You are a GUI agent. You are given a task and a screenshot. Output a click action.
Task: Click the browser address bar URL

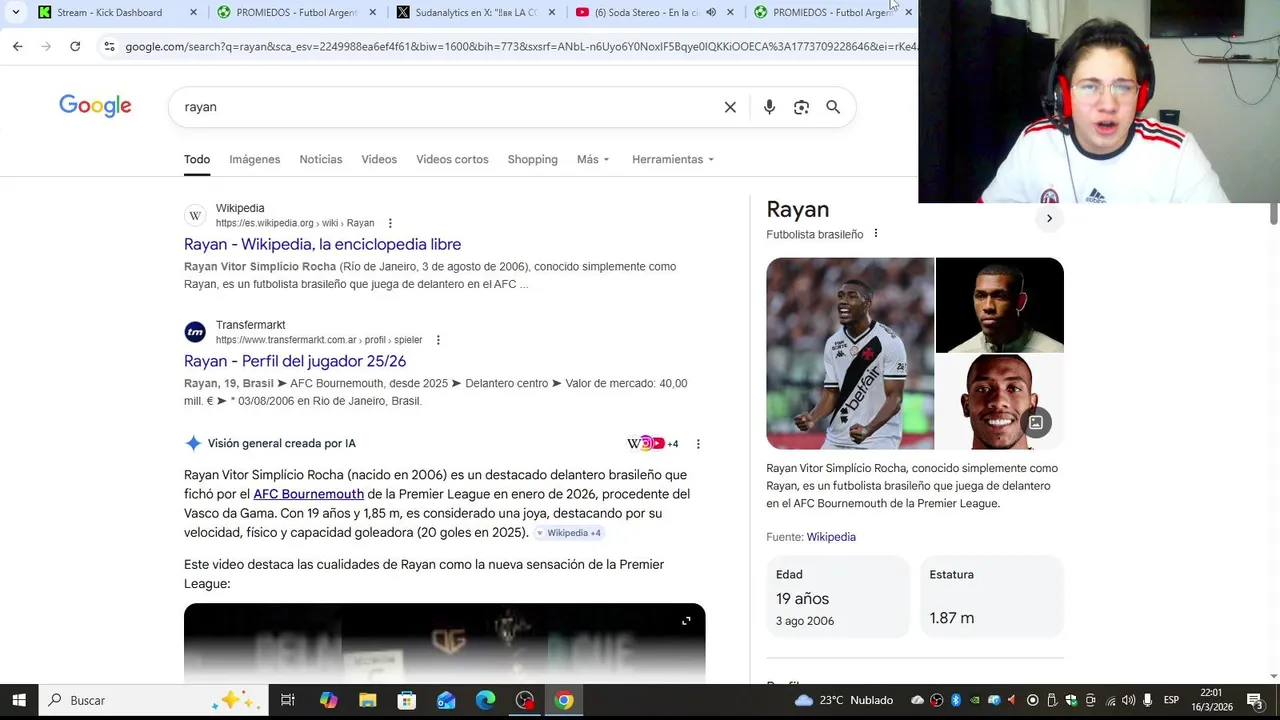point(520,46)
